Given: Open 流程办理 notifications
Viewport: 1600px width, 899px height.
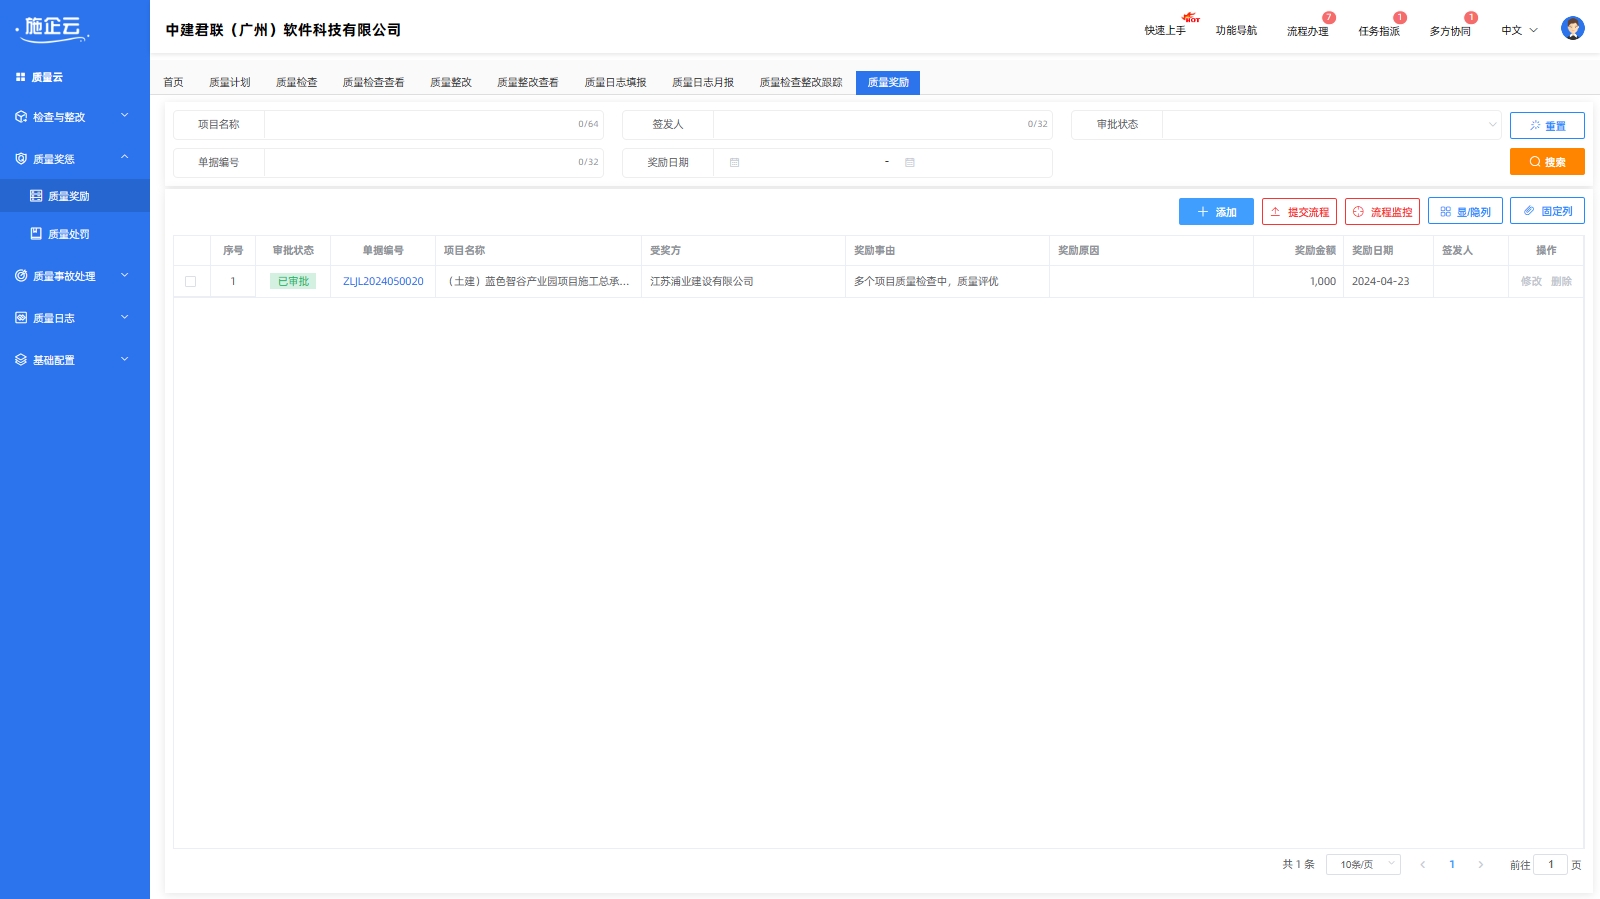Looking at the screenshot, I should pos(1307,31).
